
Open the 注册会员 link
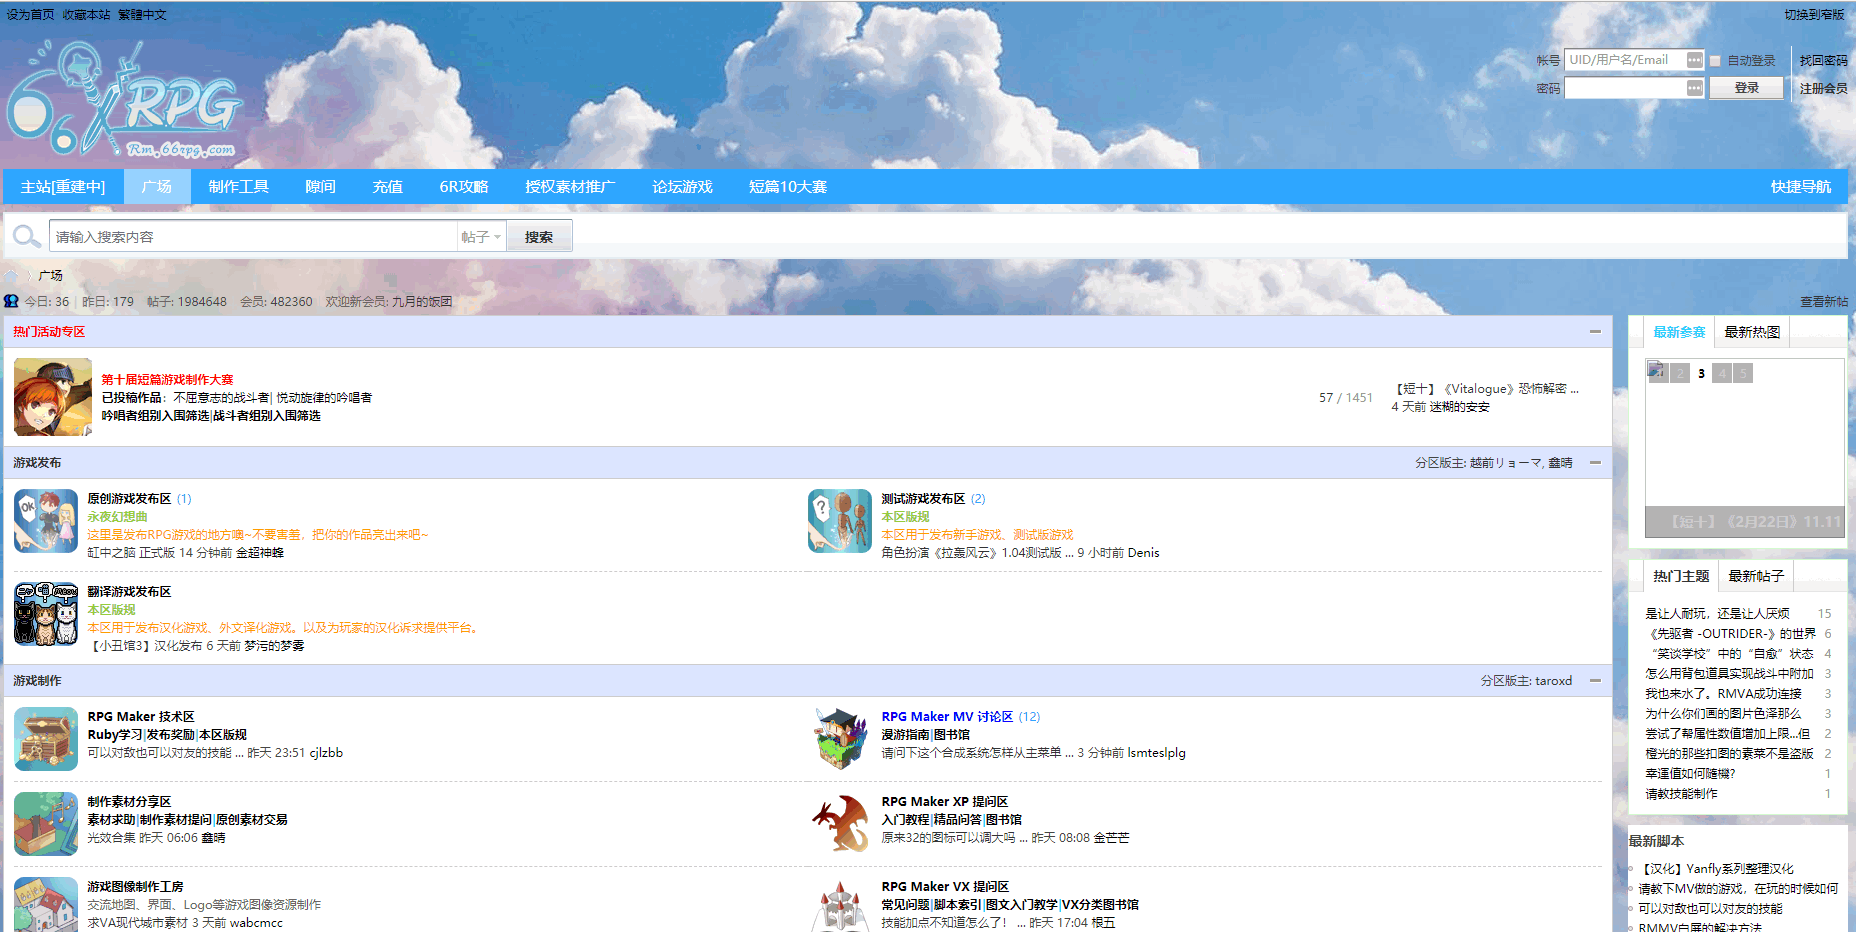1824,89
